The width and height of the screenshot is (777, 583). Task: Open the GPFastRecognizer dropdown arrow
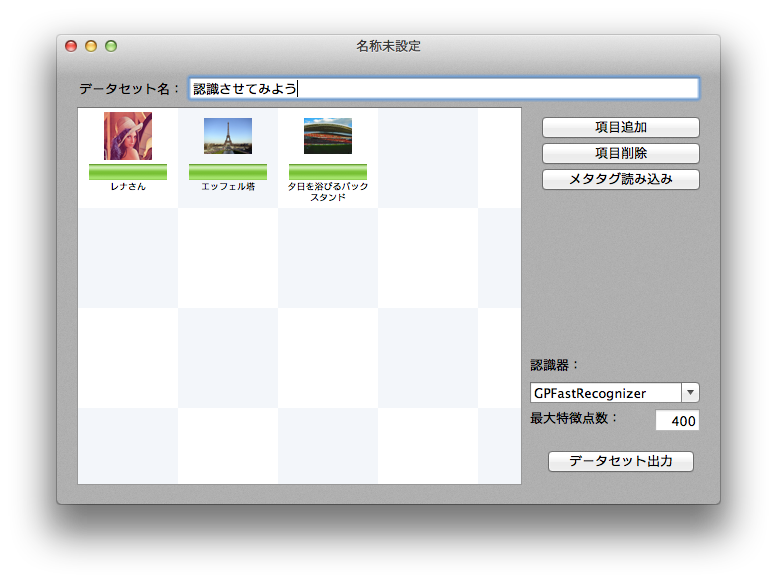pos(690,393)
